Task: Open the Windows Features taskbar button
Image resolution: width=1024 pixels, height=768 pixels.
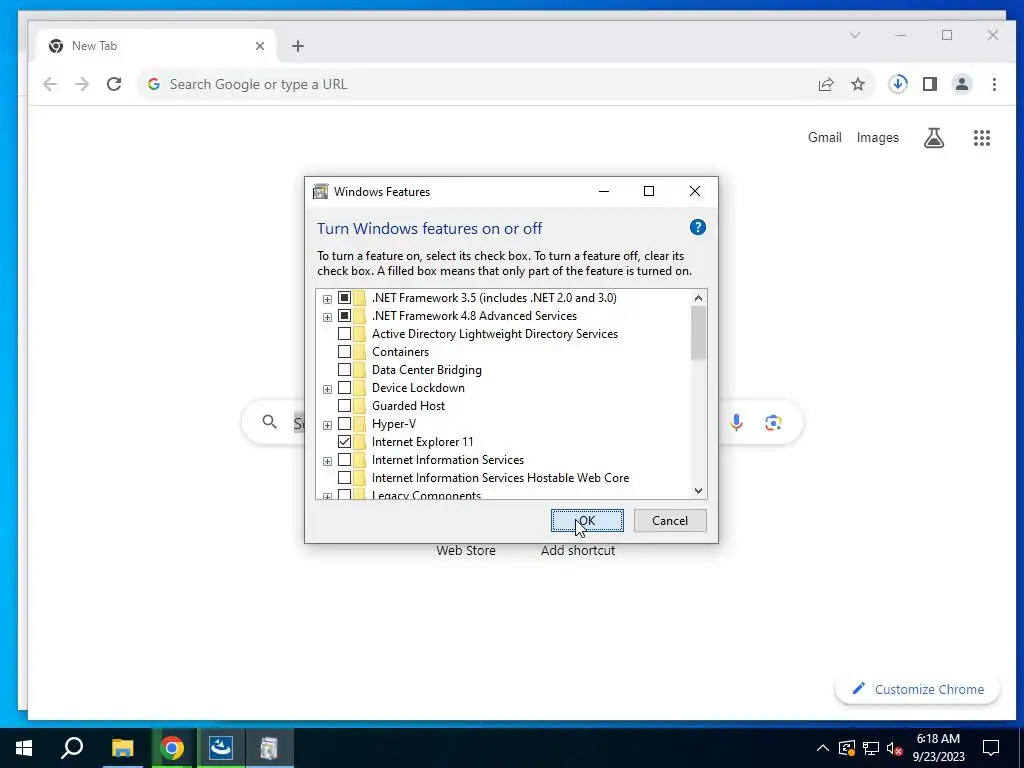Action: [269, 748]
